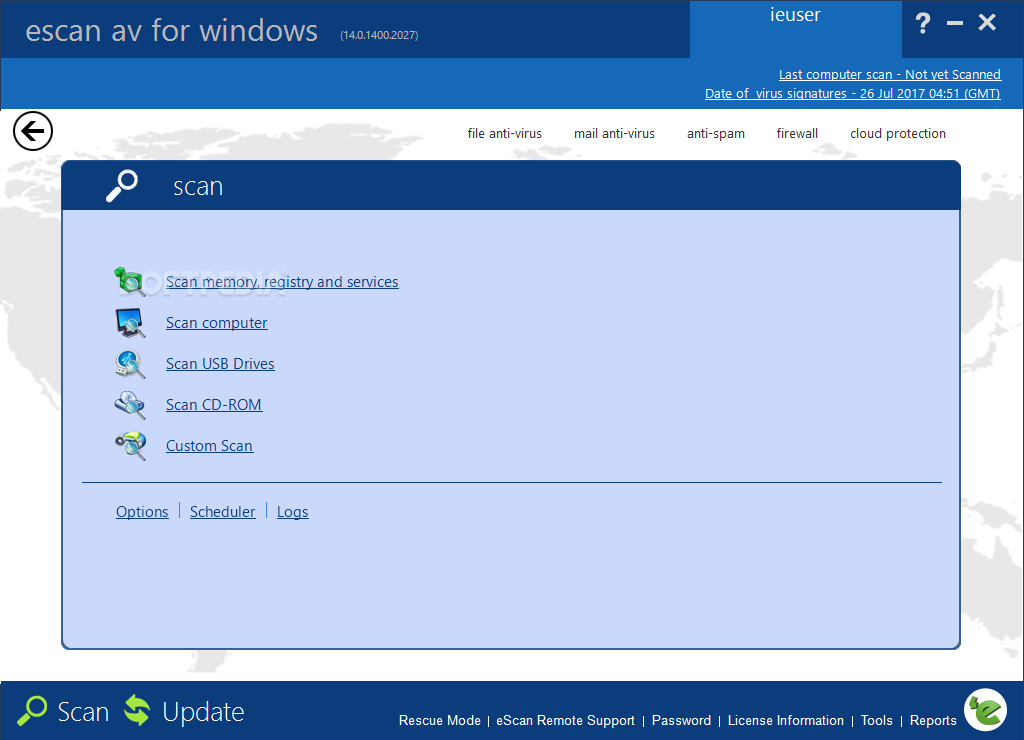
Task: Click the Scan CD-ROM link
Action: pyautogui.click(x=214, y=405)
